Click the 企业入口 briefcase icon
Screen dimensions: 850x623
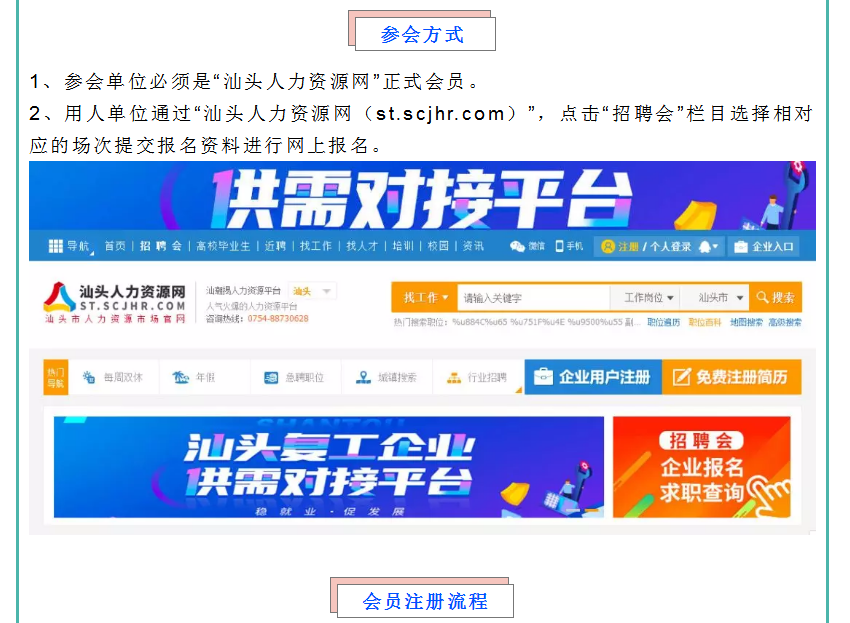pyautogui.click(x=740, y=247)
